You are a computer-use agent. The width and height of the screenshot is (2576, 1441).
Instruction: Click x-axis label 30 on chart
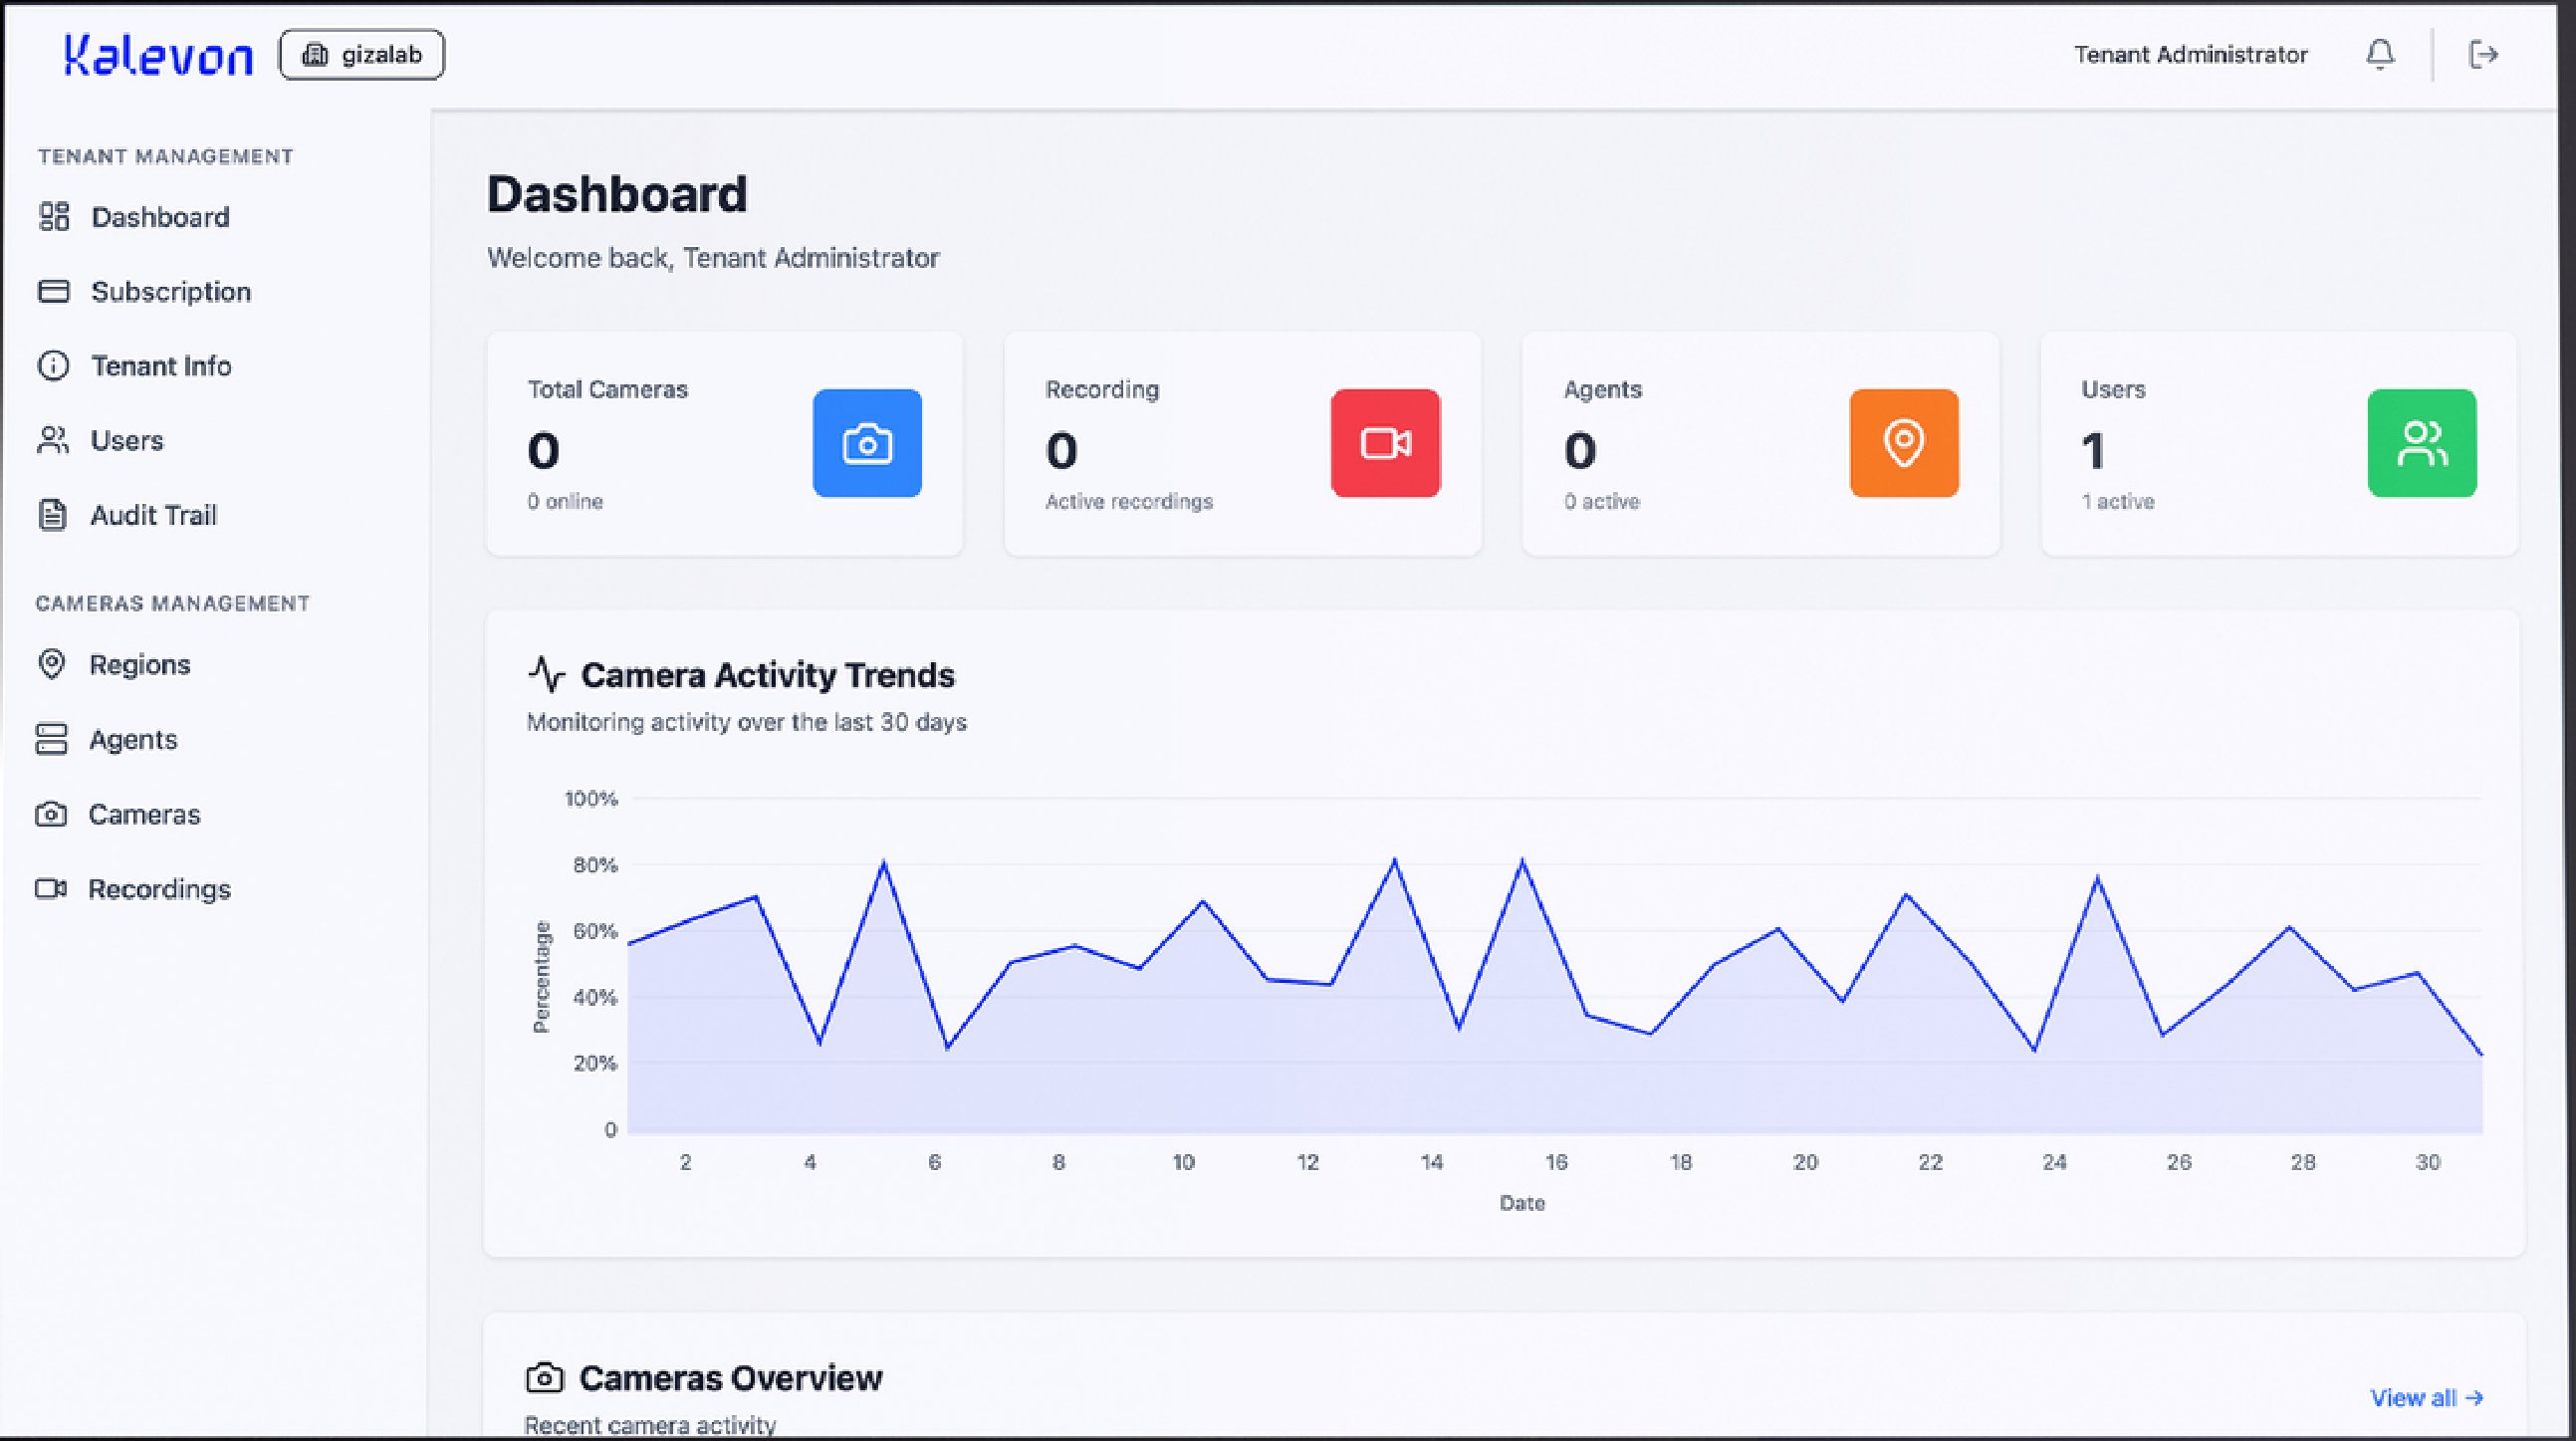pyautogui.click(x=2428, y=1162)
